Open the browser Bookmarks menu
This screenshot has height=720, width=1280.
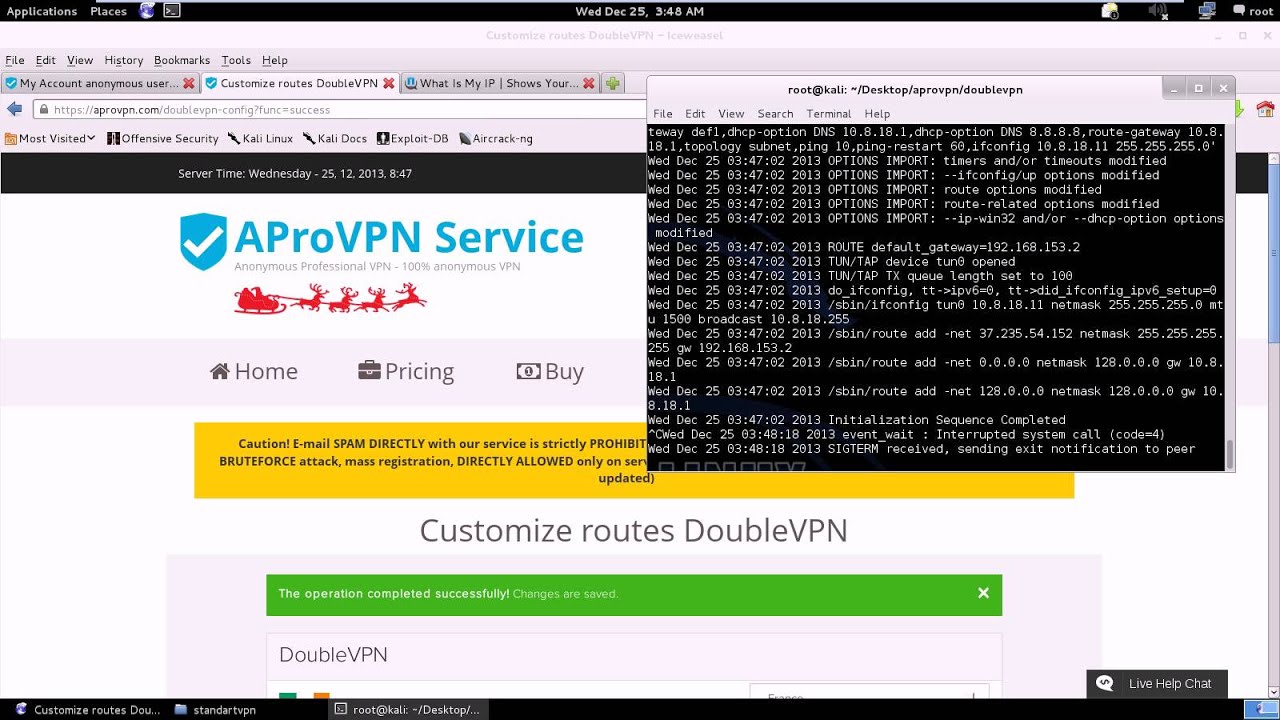tap(182, 60)
